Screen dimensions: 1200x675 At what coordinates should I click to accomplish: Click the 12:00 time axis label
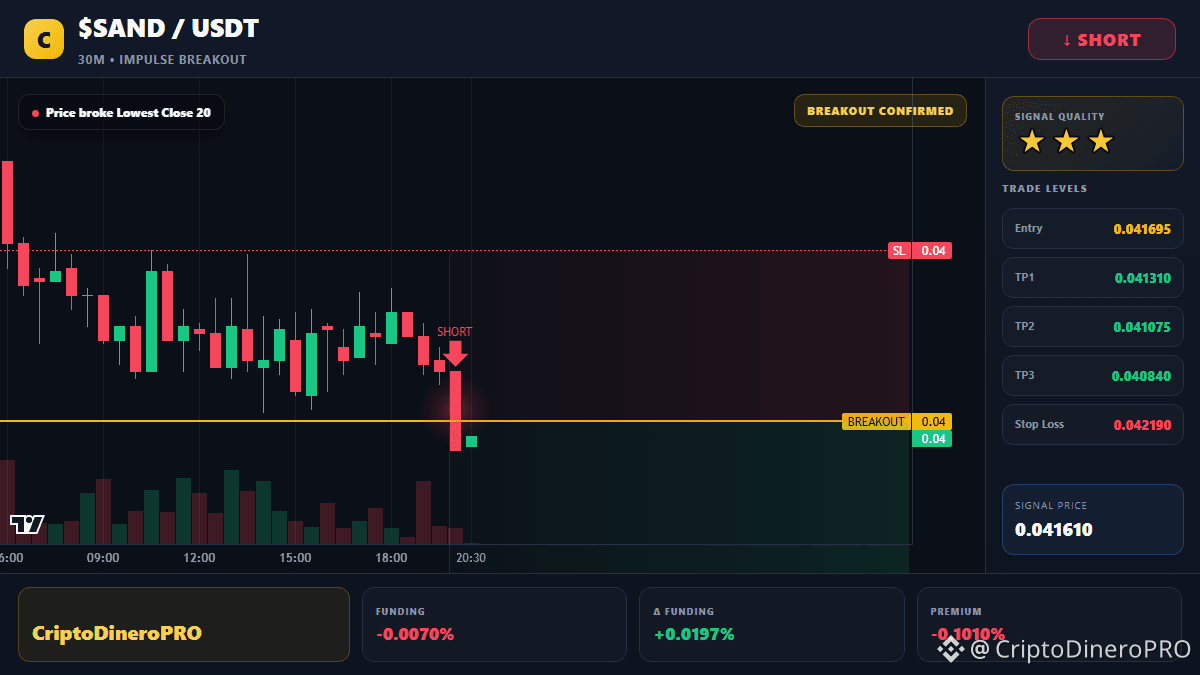point(199,558)
